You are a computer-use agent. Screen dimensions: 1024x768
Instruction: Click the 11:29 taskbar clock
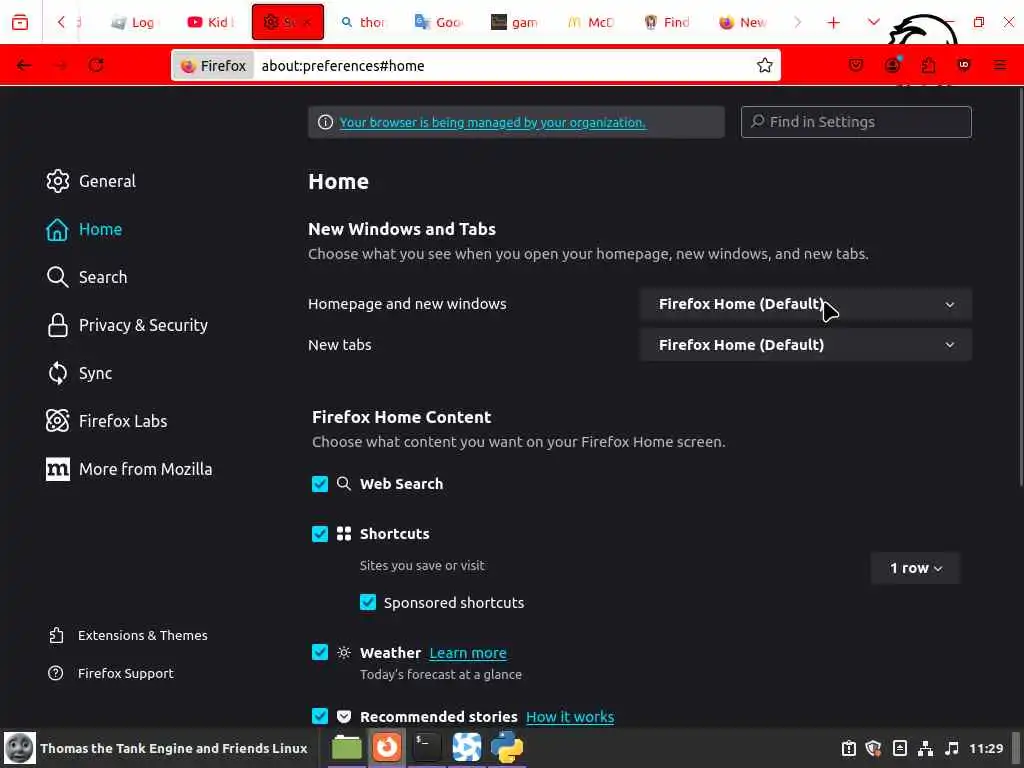coord(986,748)
